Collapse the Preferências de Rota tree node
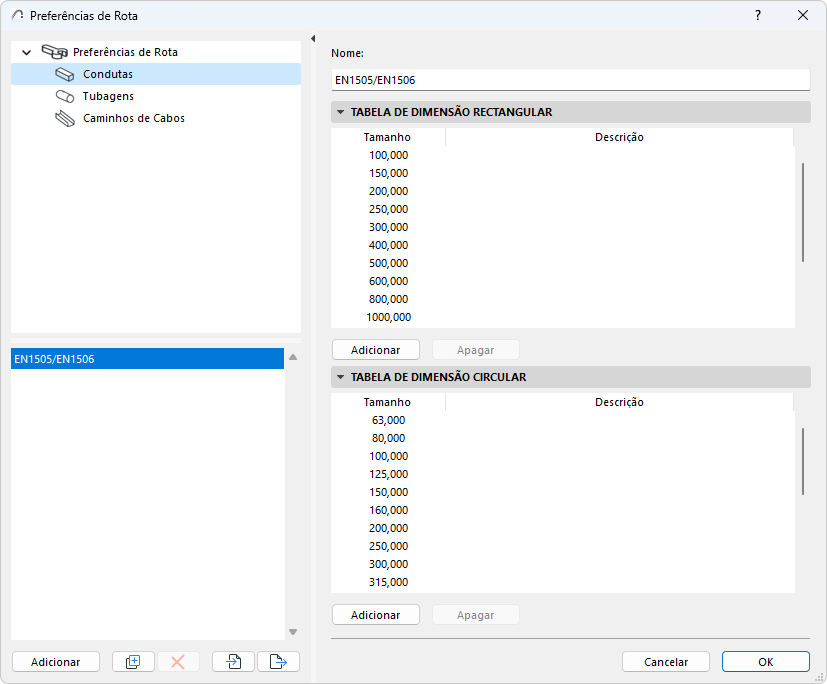 27,52
